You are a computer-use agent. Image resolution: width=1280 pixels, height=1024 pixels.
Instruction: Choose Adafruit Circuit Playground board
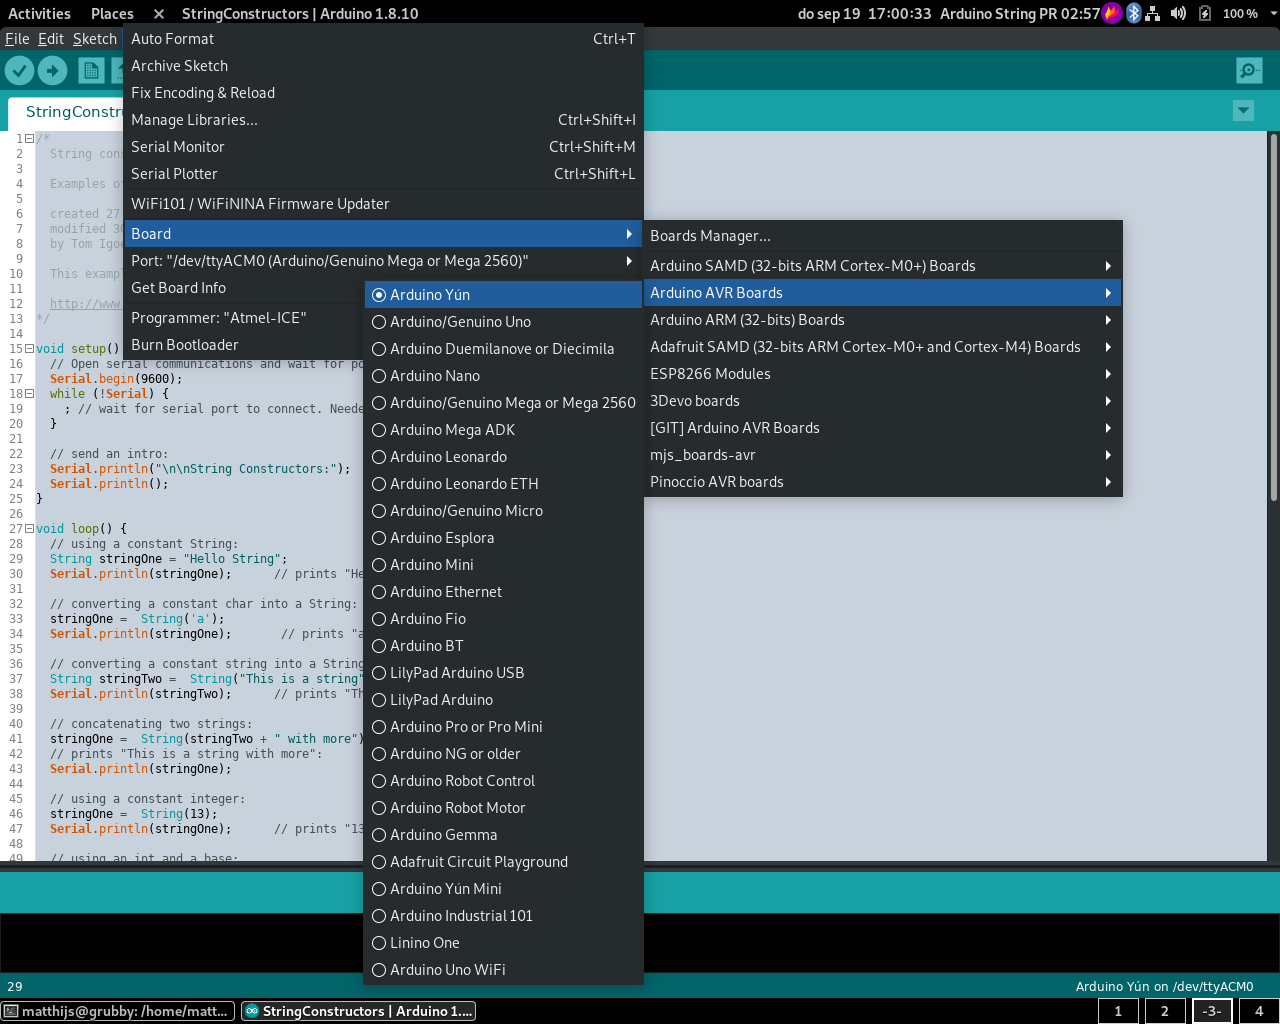tap(503, 862)
